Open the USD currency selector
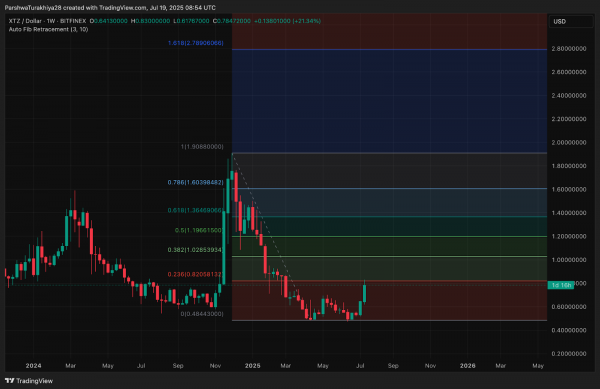 pyautogui.click(x=571, y=21)
